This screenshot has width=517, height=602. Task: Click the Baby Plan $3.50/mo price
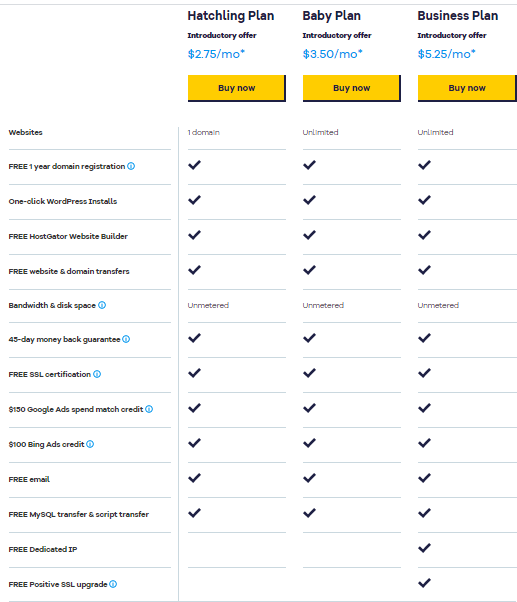332,54
